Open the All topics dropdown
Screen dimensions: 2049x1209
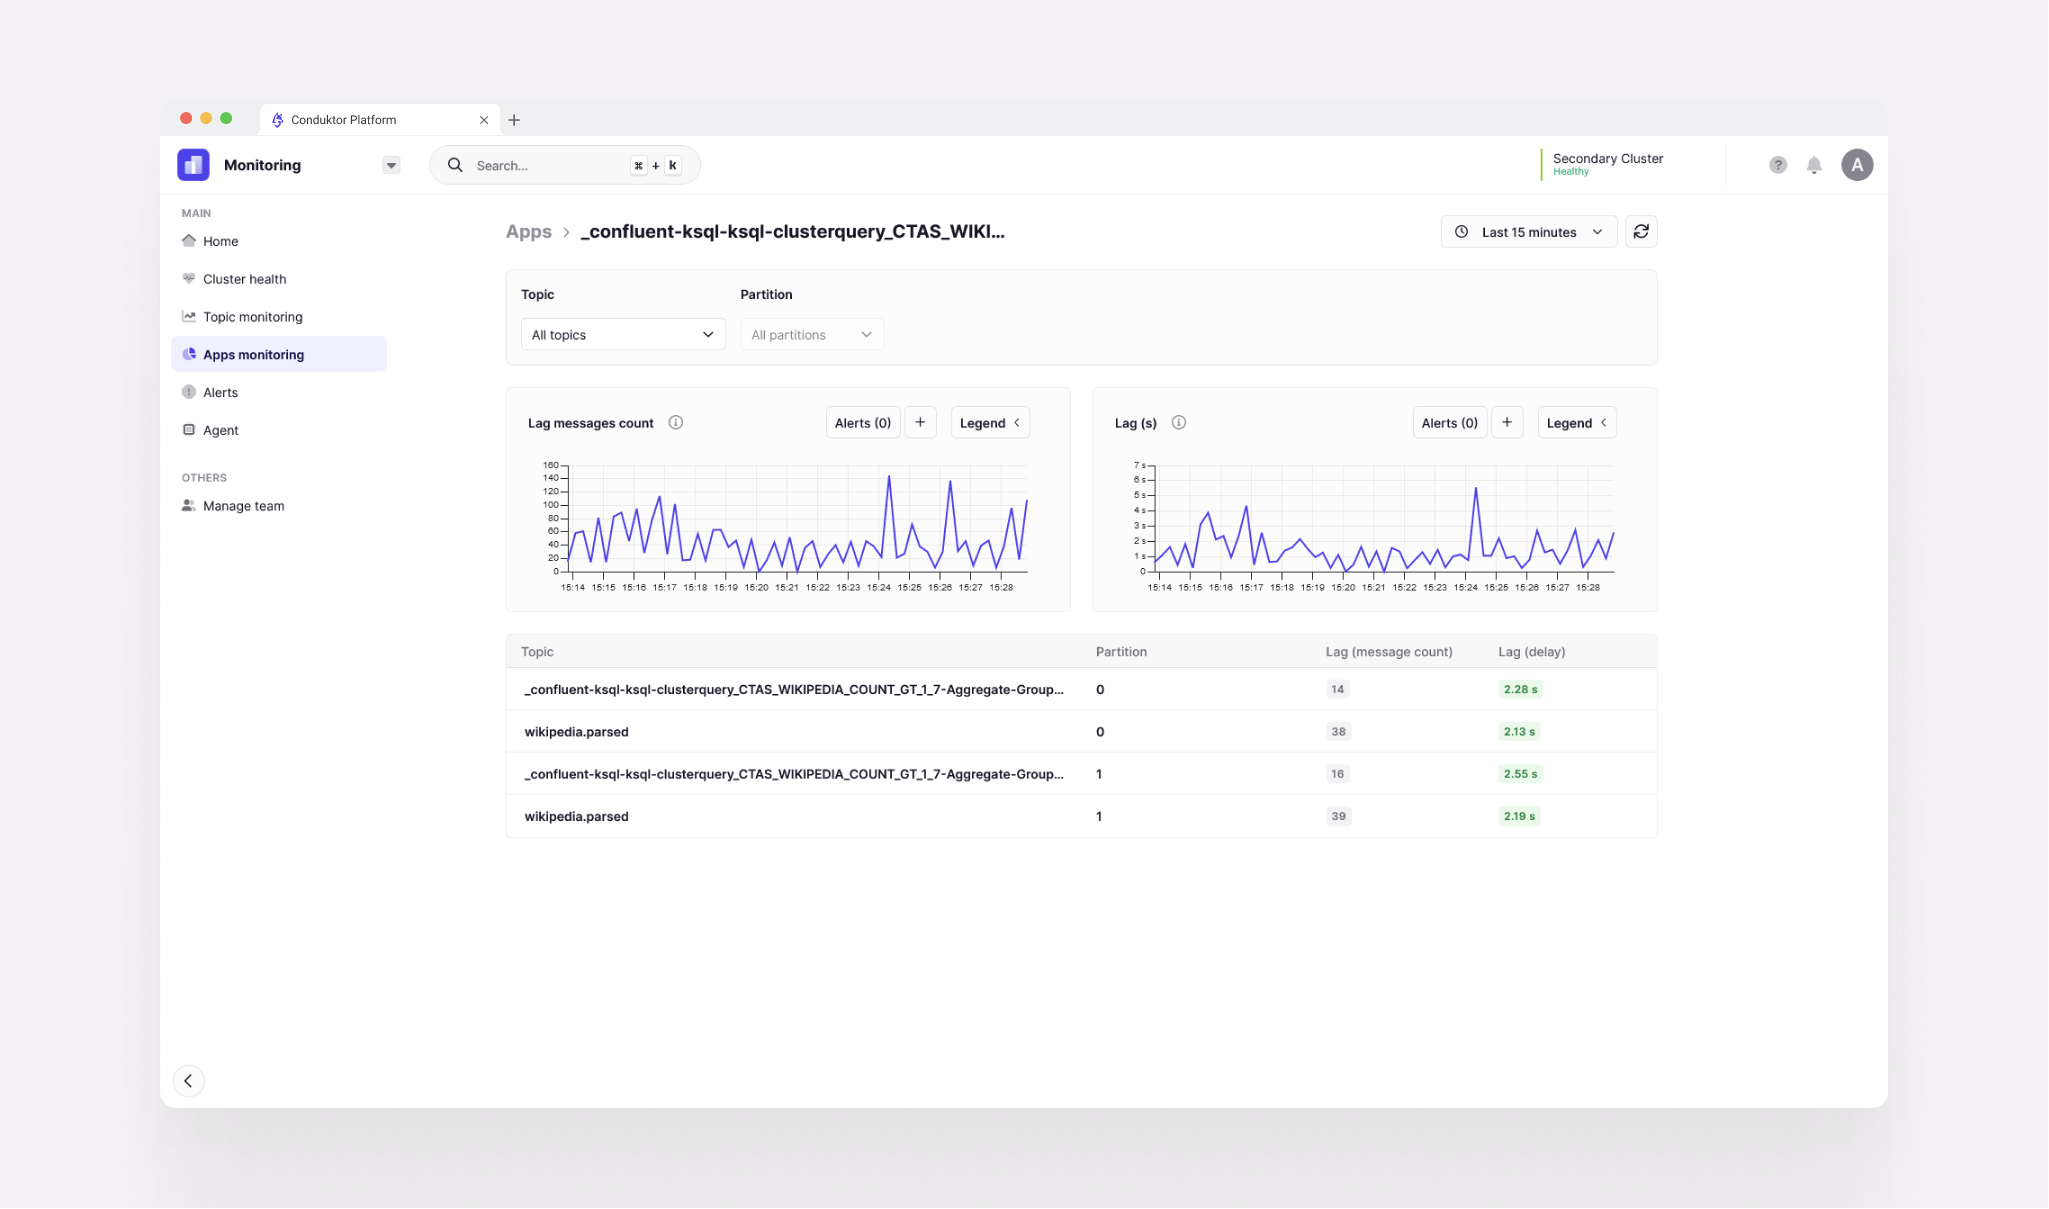coord(623,335)
